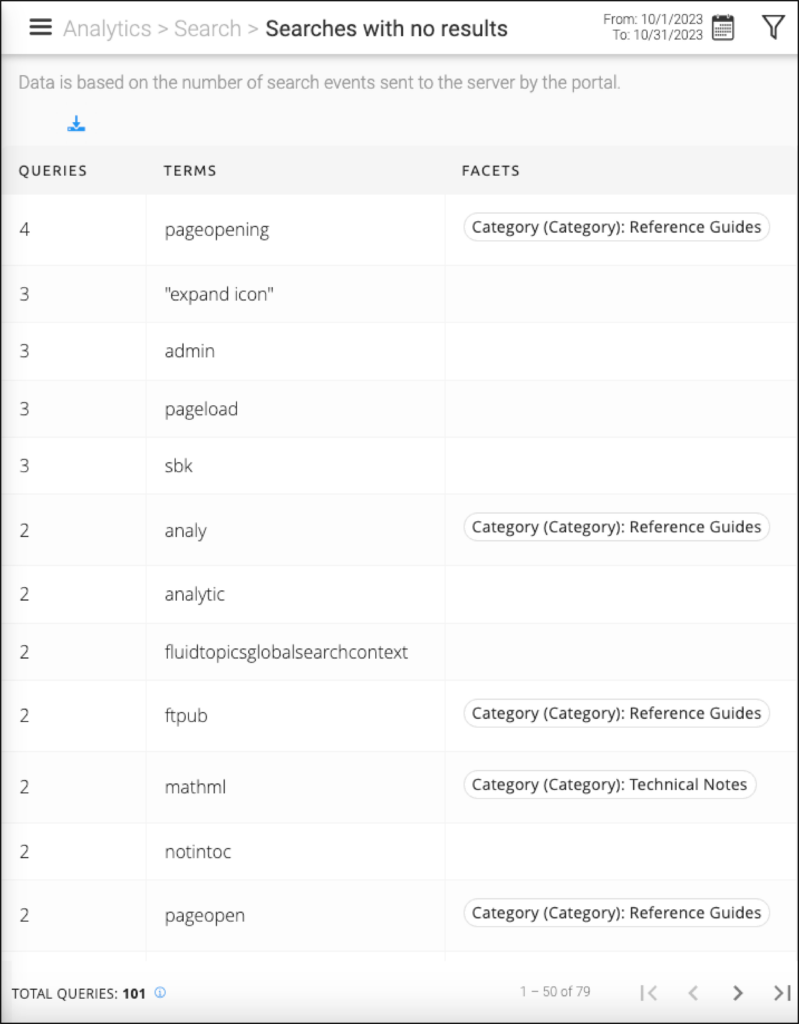Open the Search breadcrumb section
This screenshot has width=799, height=1024.
(x=207, y=28)
